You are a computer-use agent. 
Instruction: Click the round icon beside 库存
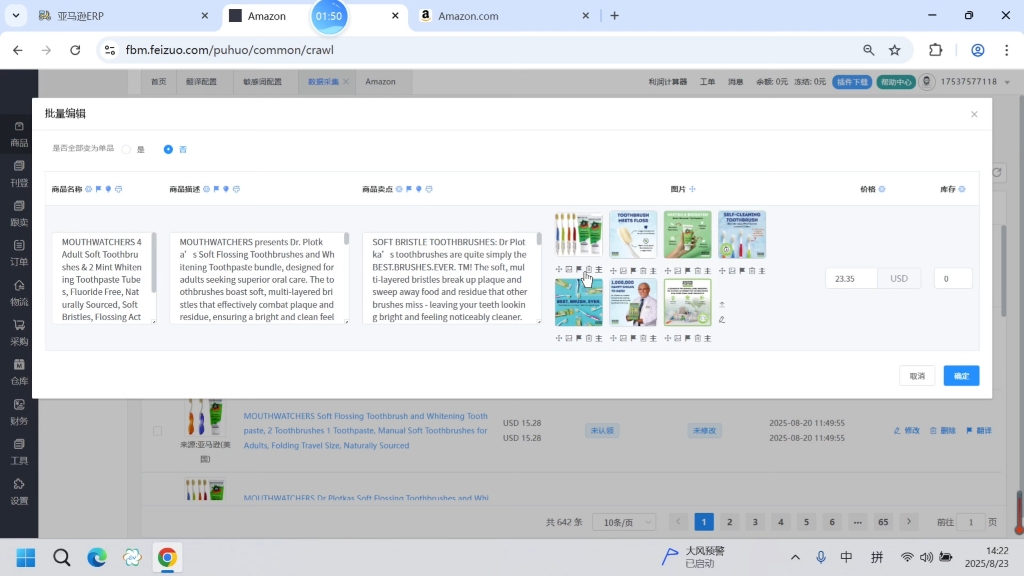pyautogui.click(x=962, y=189)
